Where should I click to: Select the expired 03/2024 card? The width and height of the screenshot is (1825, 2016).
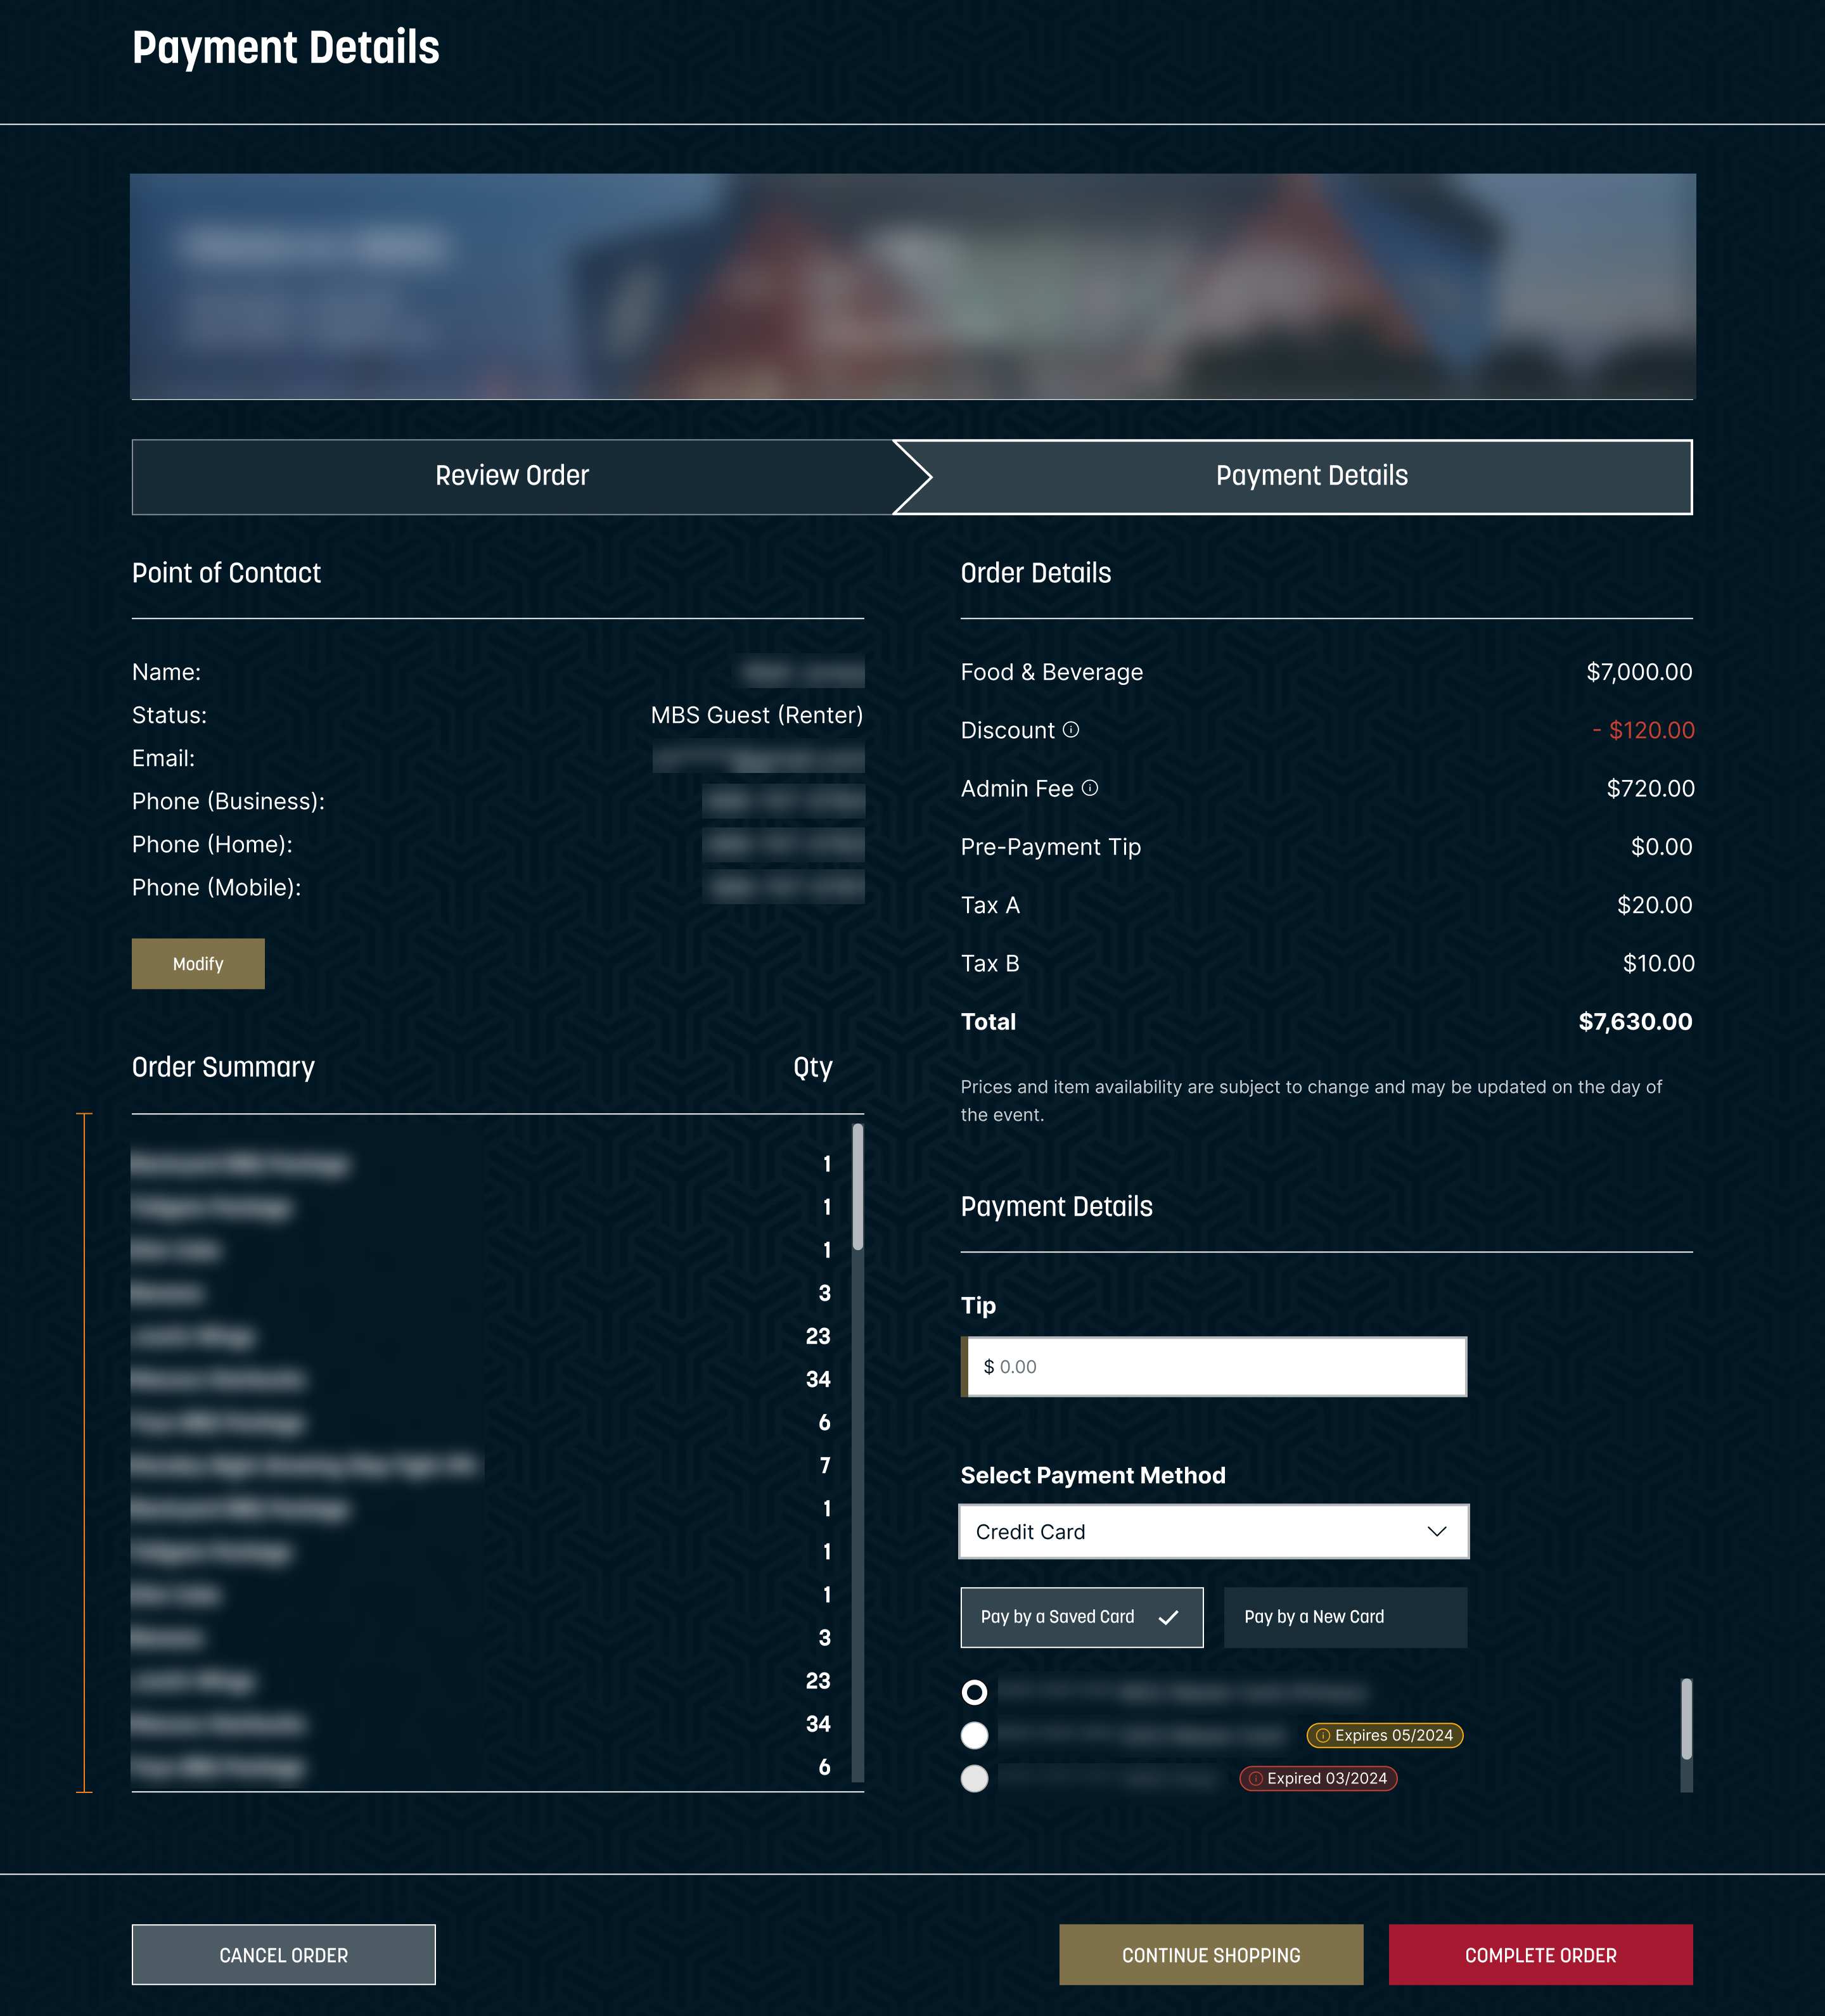coord(975,1779)
